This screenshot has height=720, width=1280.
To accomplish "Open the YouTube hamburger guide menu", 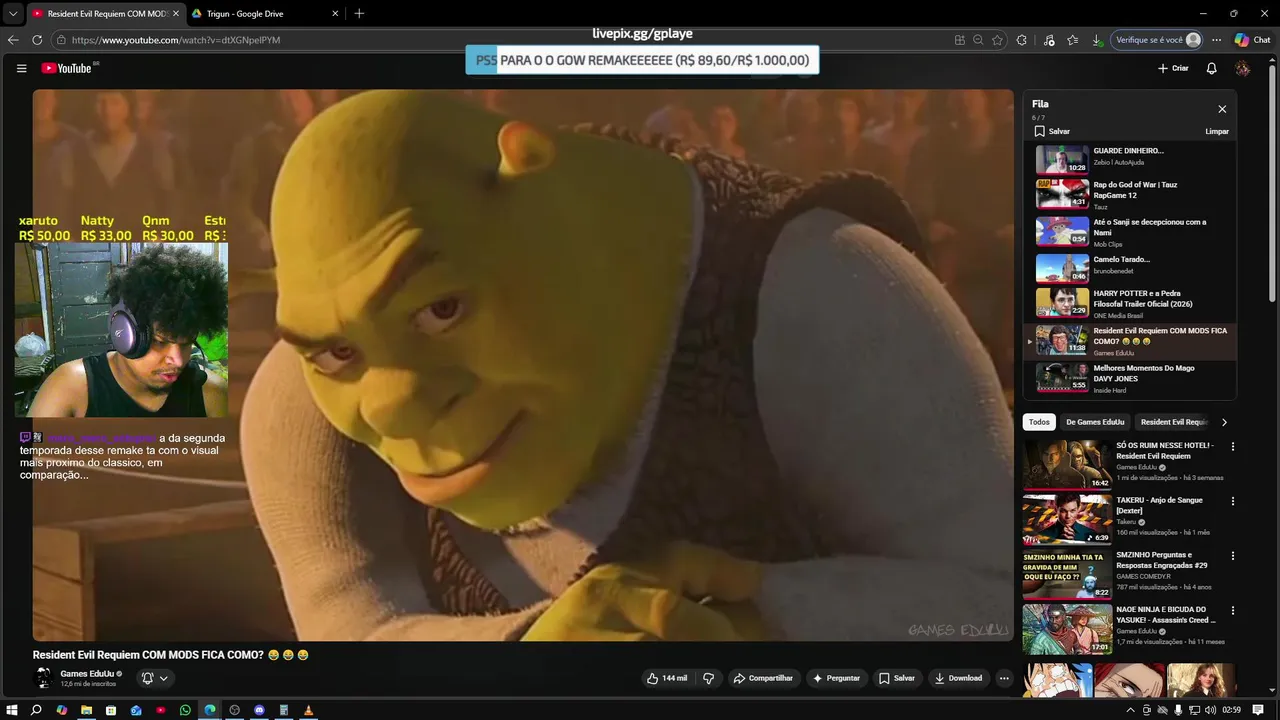I will point(21,68).
